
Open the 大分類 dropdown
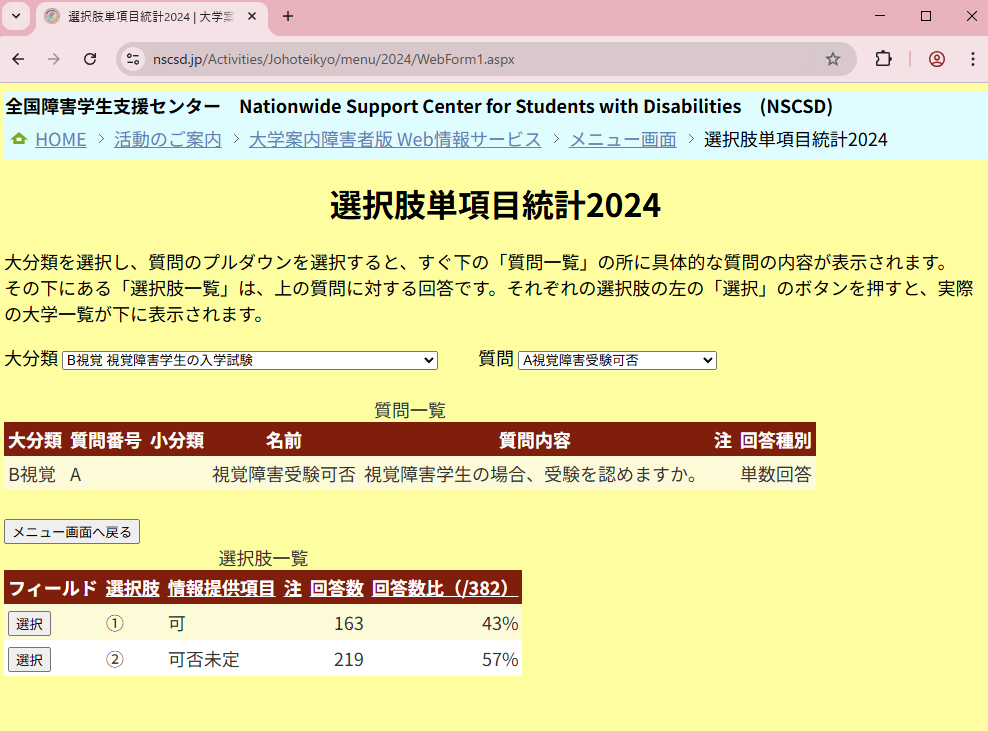click(x=250, y=360)
